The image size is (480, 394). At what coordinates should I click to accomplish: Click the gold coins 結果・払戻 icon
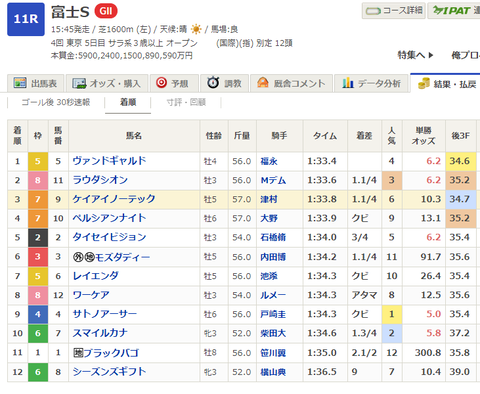[424, 83]
